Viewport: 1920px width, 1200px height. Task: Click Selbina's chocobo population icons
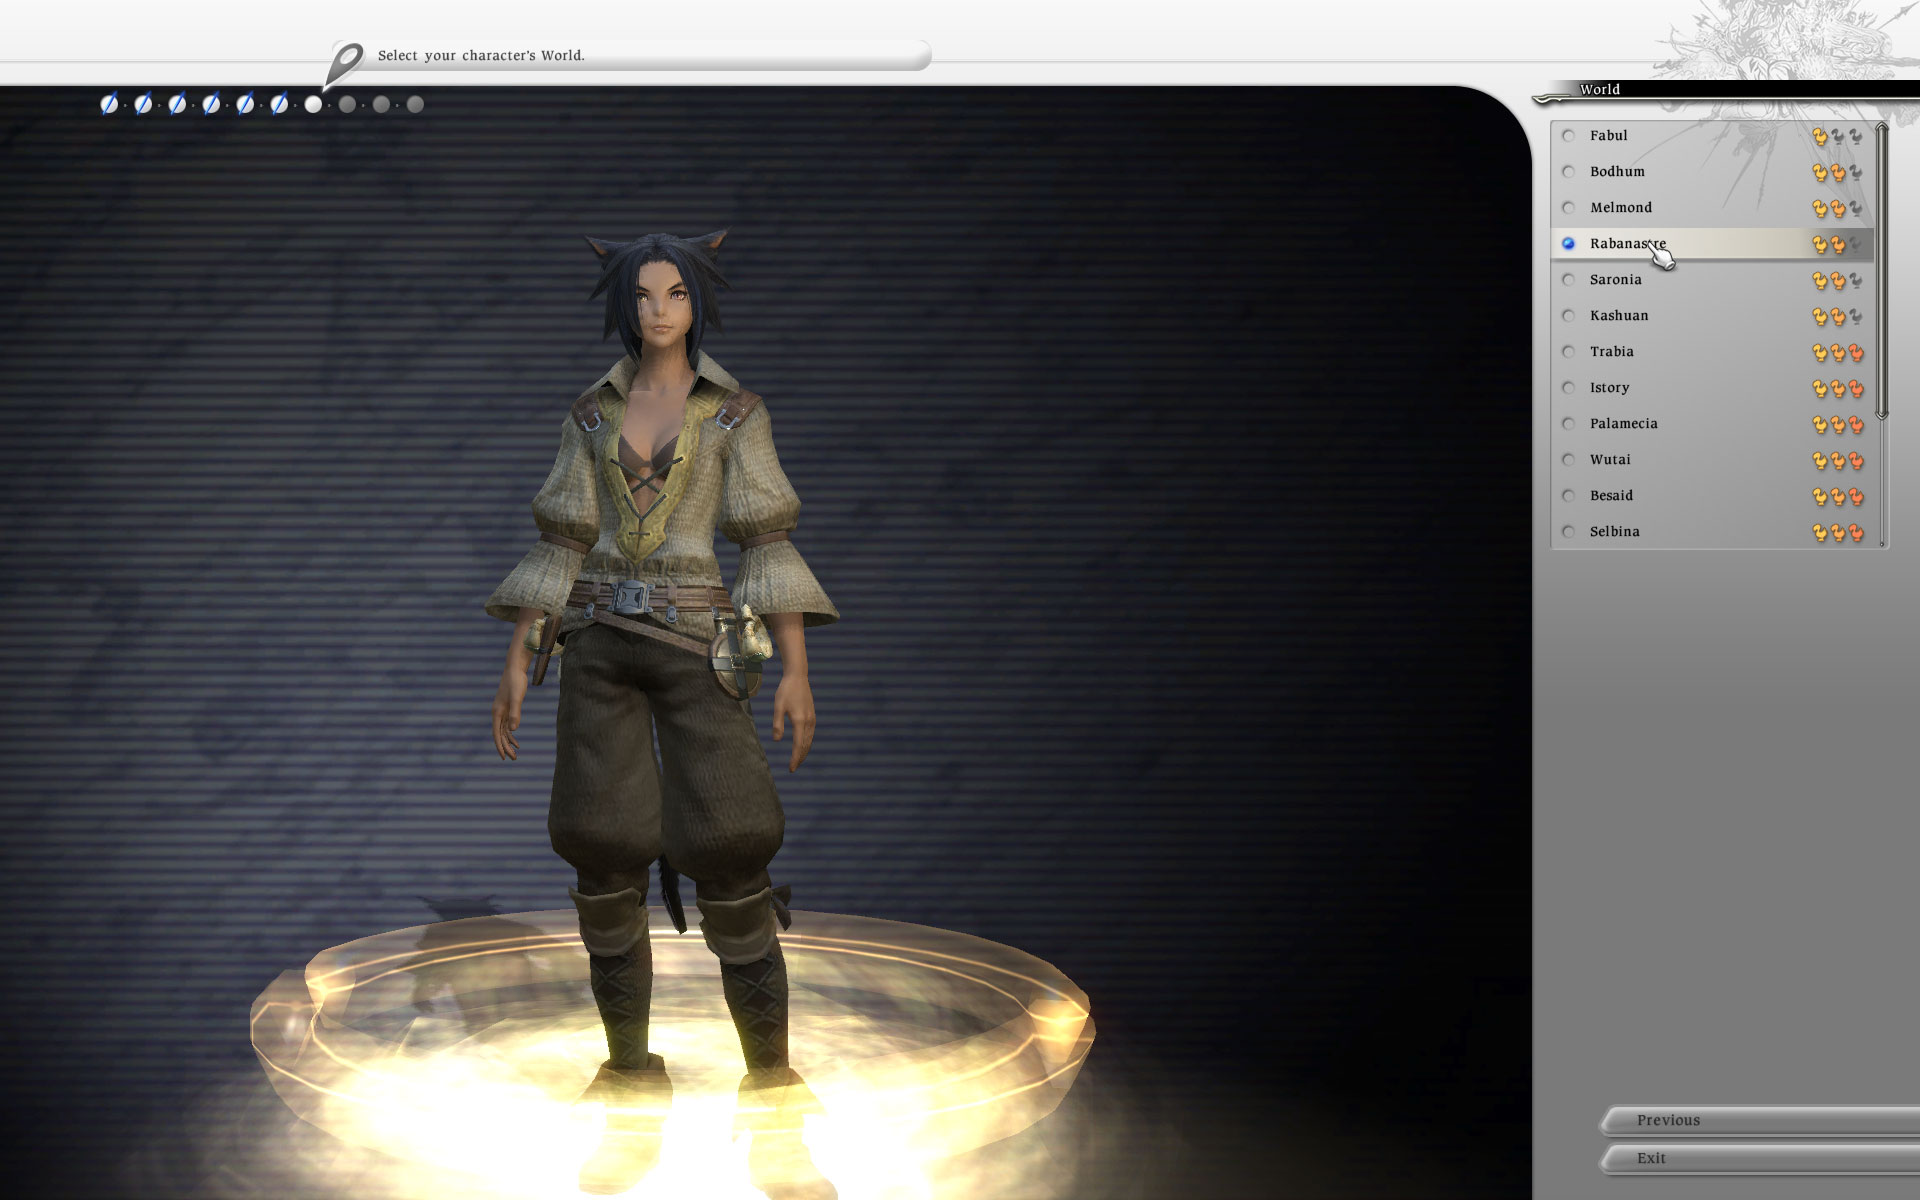pos(1838,533)
